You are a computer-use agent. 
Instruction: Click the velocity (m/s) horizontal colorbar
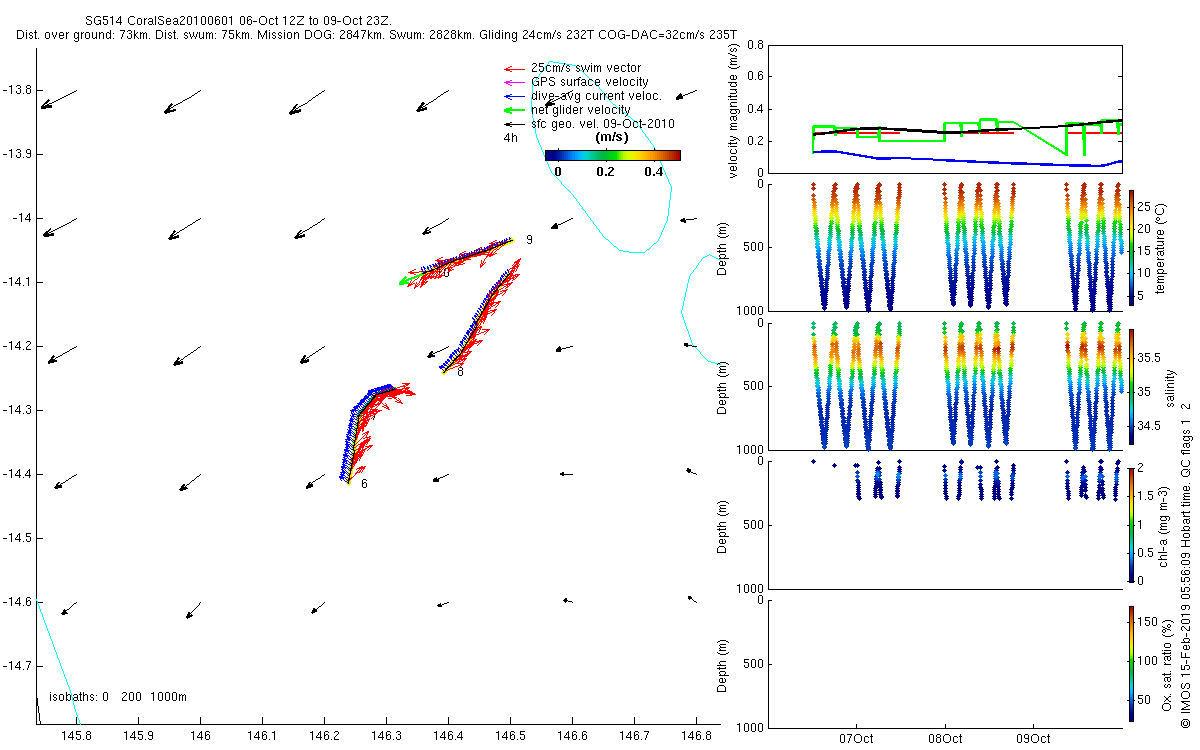[x=612, y=155]
